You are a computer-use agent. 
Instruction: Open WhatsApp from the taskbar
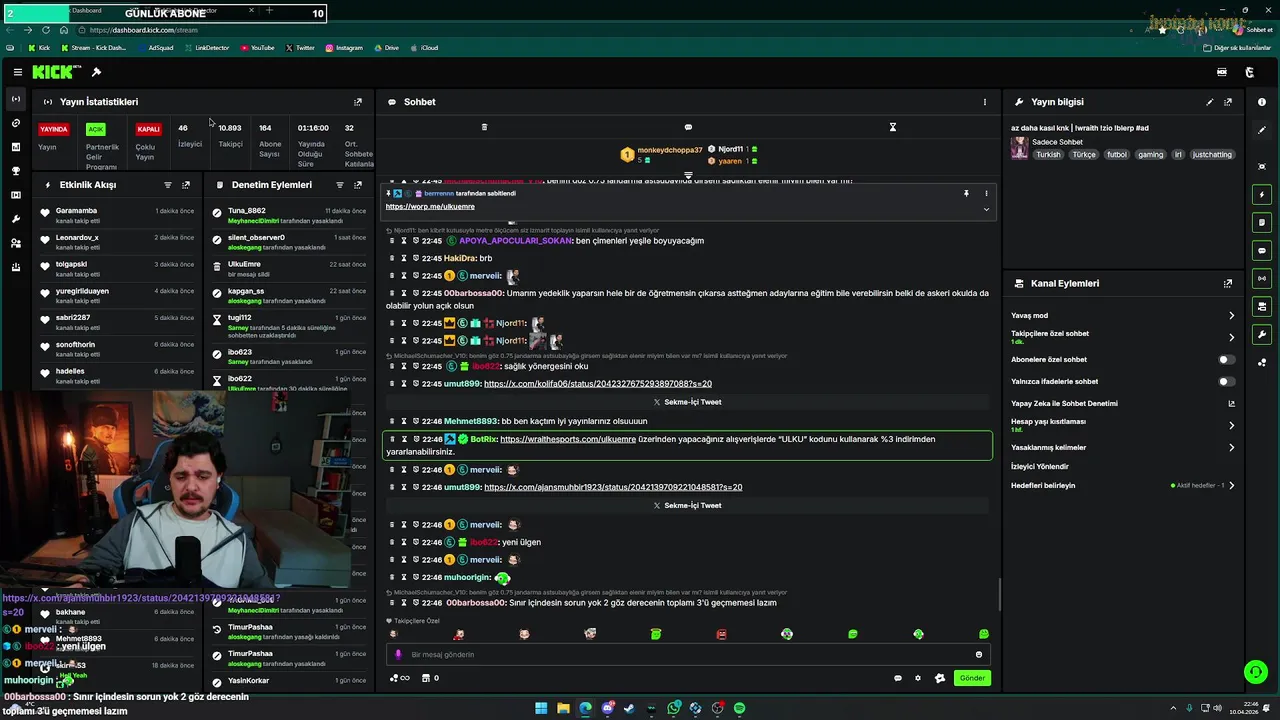[x=675, y=708]
